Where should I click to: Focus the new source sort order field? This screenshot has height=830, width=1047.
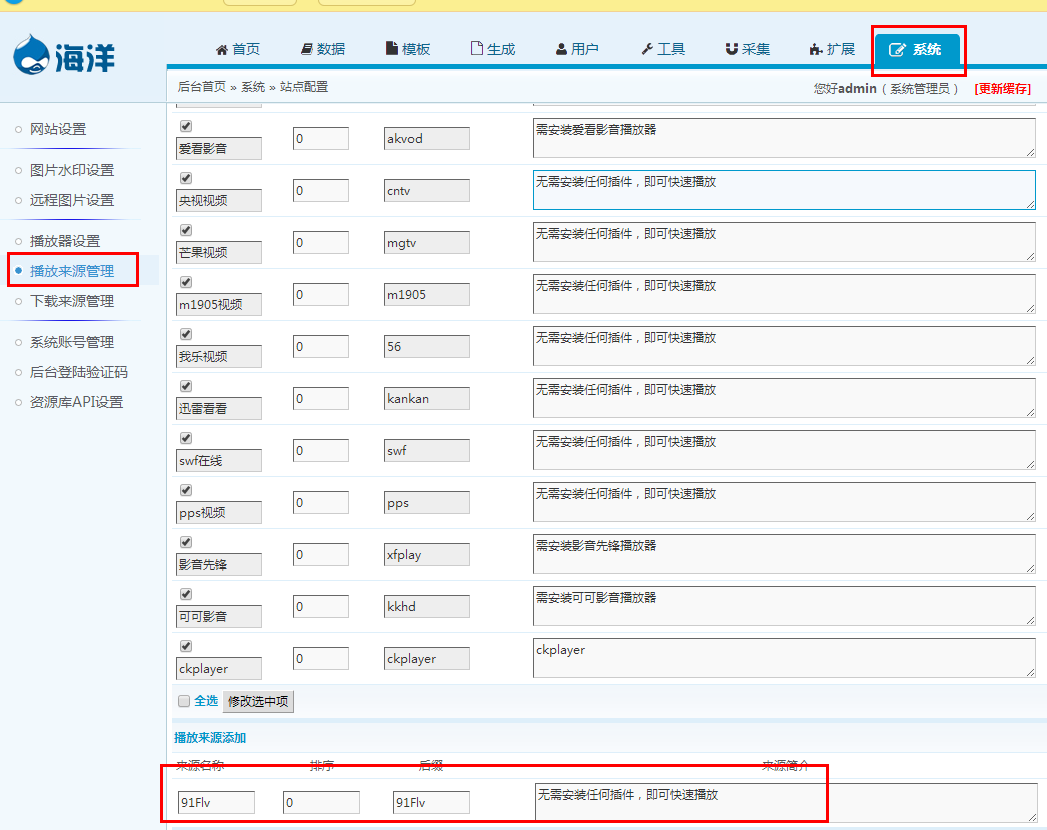[x=321, y=803]
